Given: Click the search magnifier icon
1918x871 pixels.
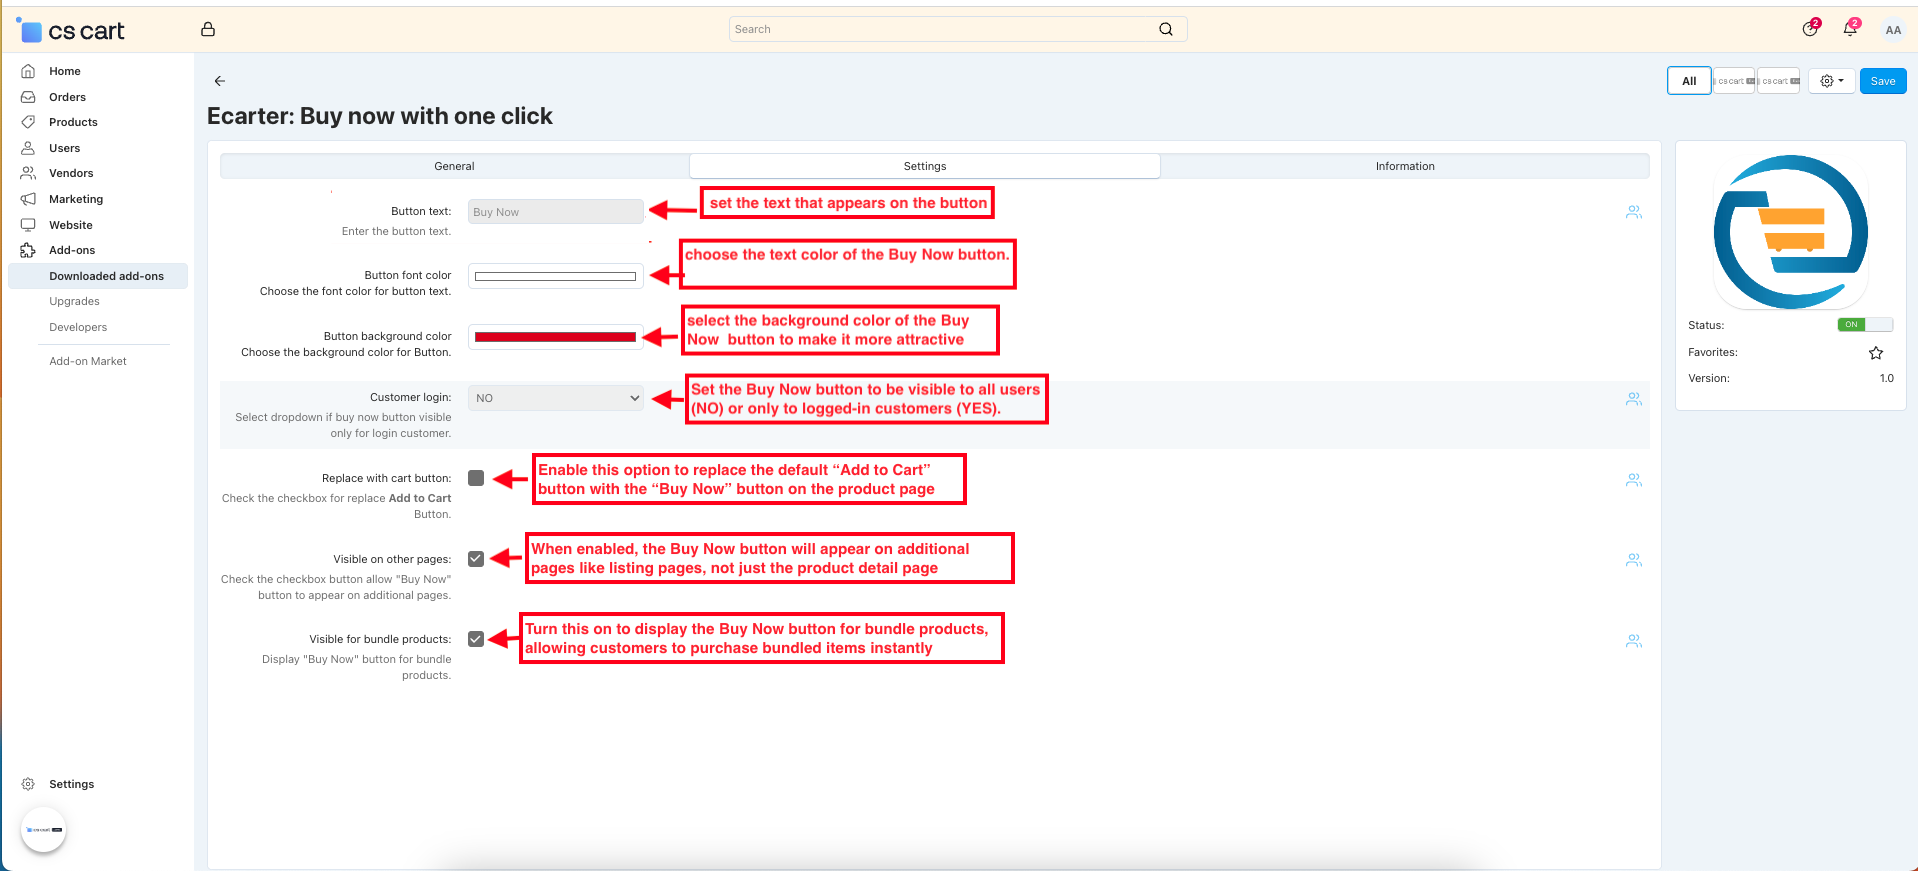Looking at the screenshot, I should tap(1165, 29).
